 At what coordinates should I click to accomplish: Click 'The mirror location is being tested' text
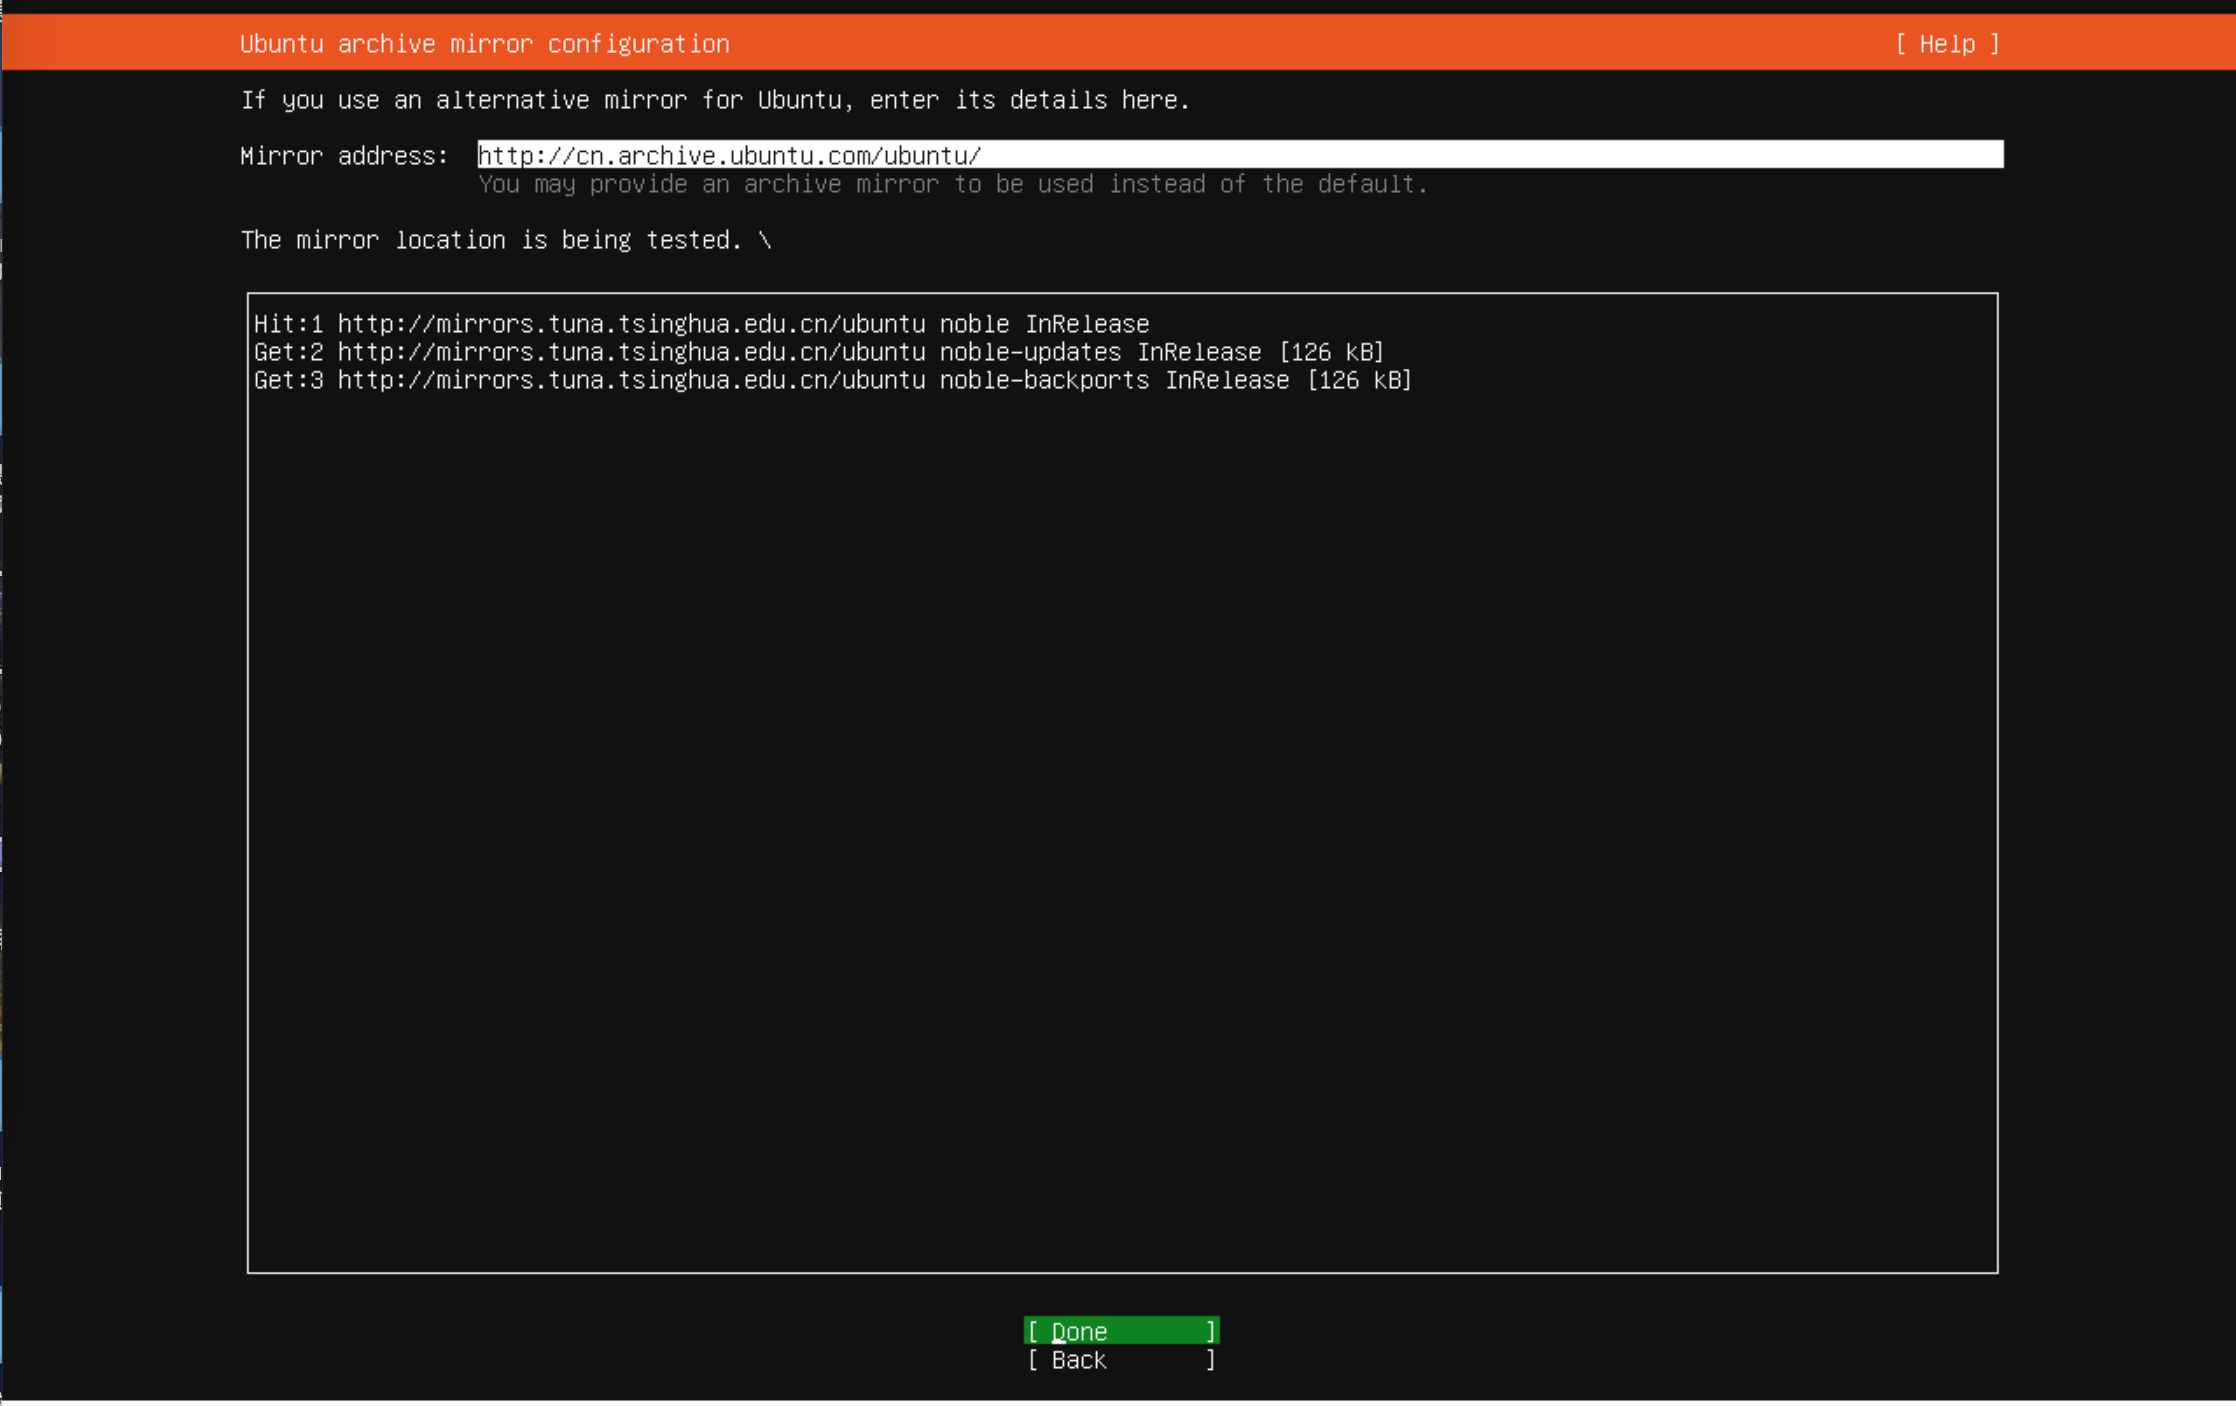pos(490,240)
